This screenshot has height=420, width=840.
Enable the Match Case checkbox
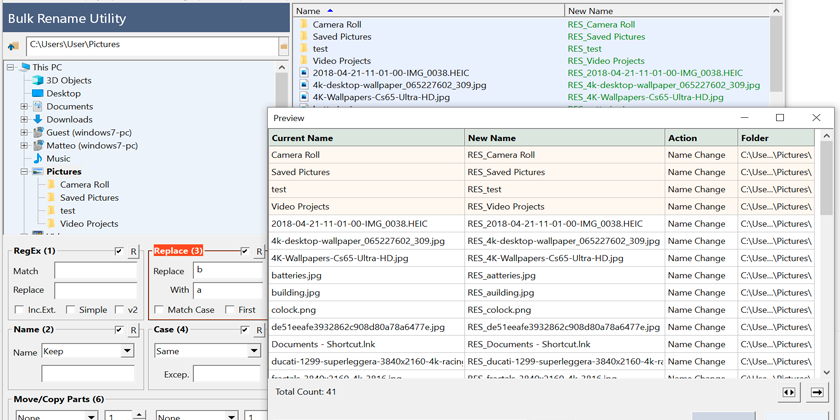158,310
